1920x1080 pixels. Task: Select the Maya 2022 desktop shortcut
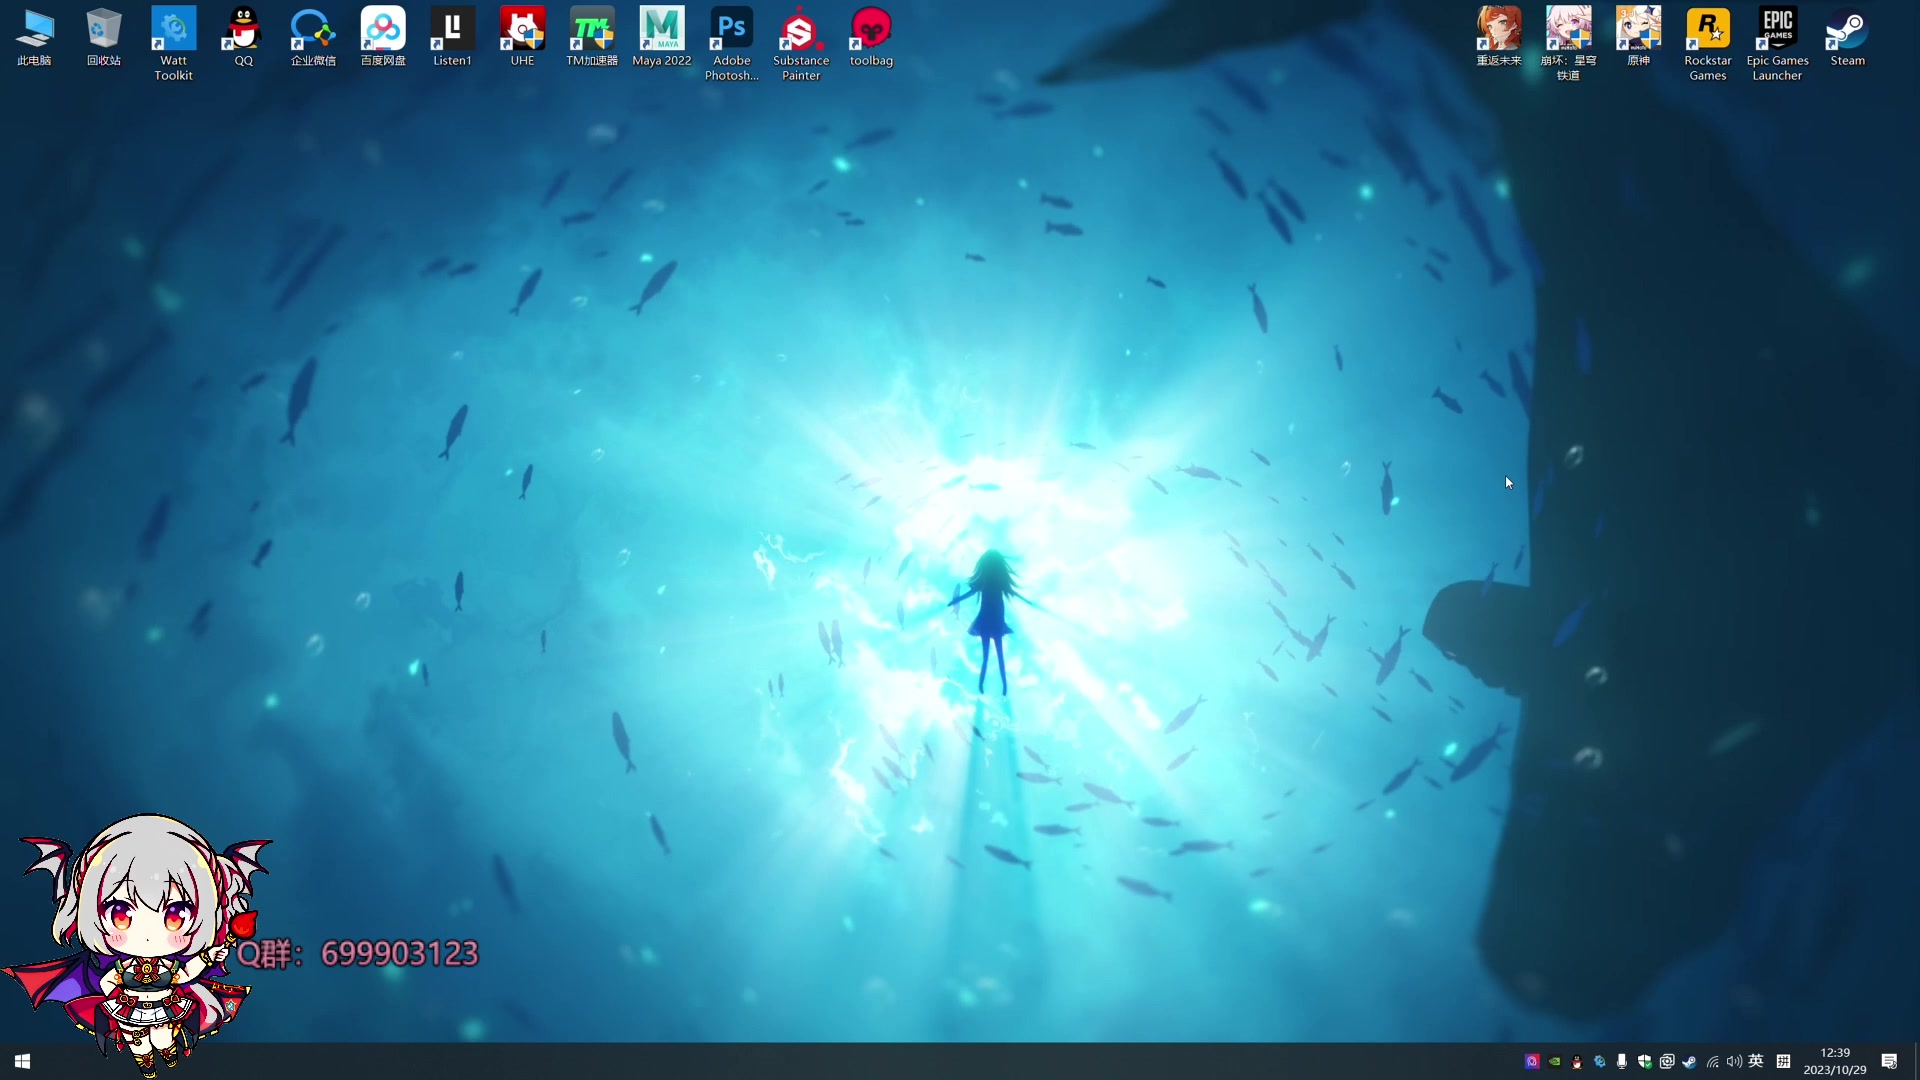(x=662, y=38)
